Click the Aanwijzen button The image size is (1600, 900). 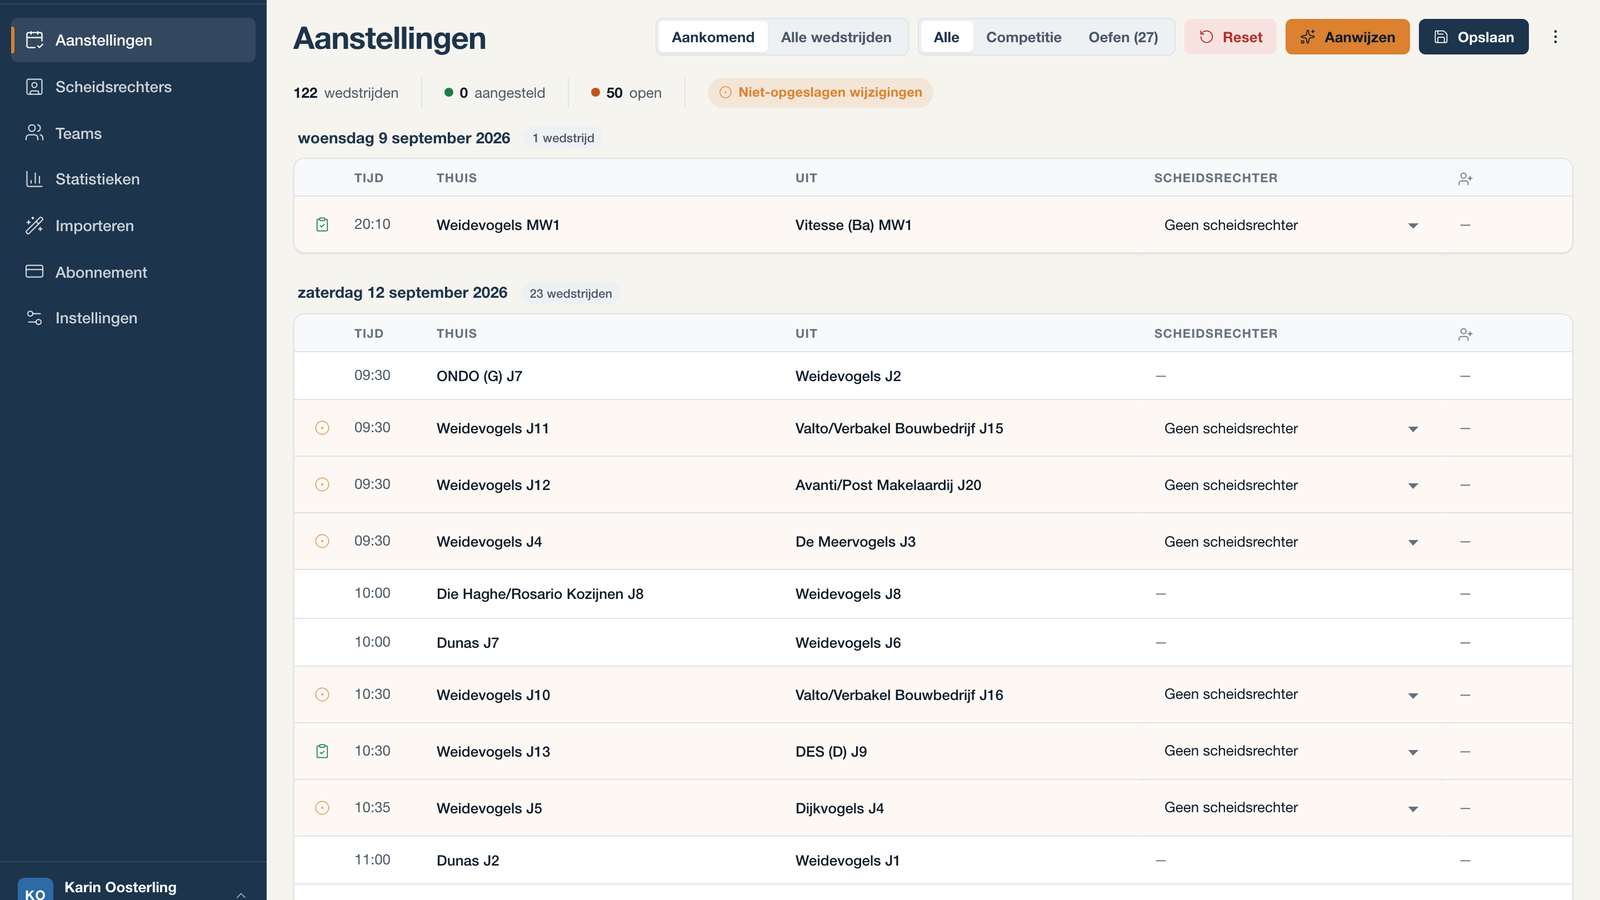[1347, 37]
